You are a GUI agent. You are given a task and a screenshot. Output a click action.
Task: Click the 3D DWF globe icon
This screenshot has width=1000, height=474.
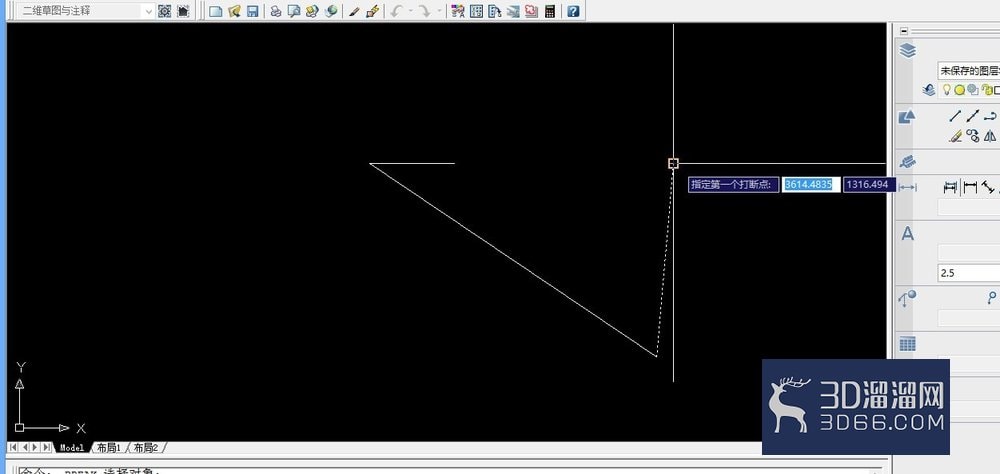(x=330, y=11)
